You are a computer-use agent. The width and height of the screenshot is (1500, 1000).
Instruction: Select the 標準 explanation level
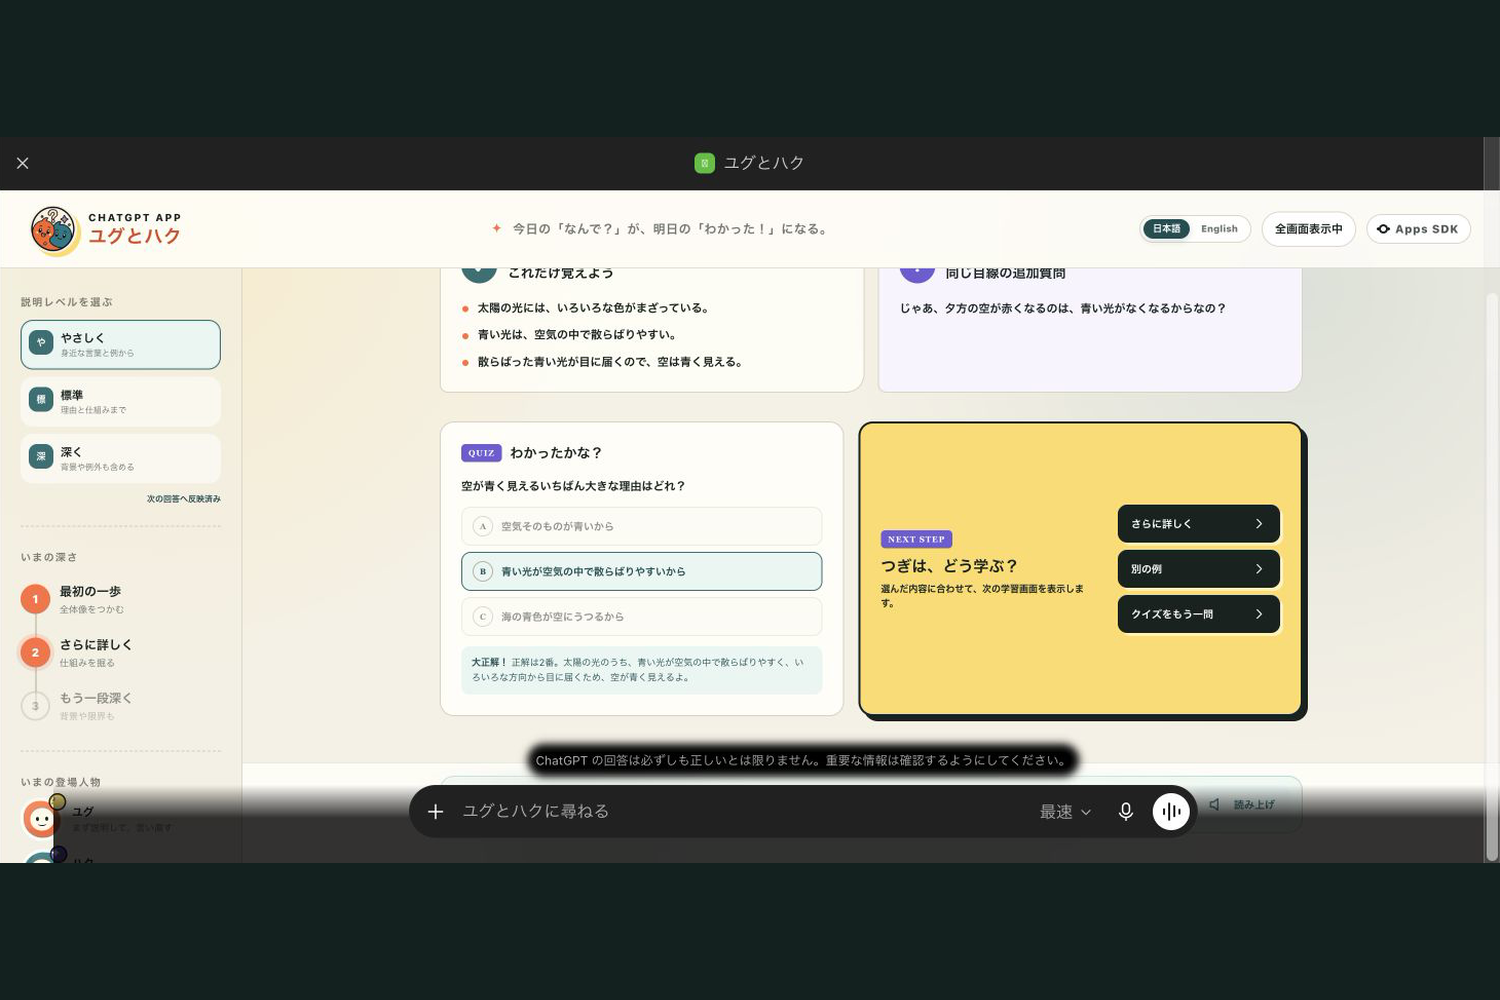120,402
